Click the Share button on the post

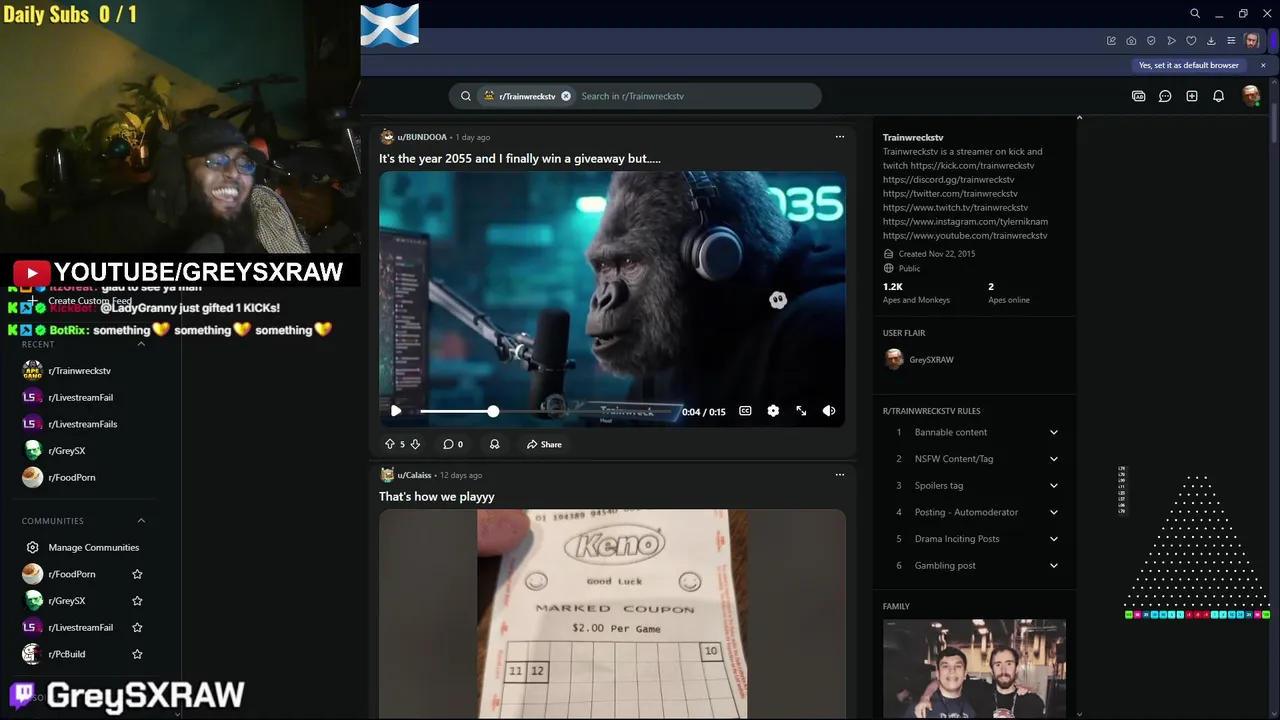(x=544, y=444)
